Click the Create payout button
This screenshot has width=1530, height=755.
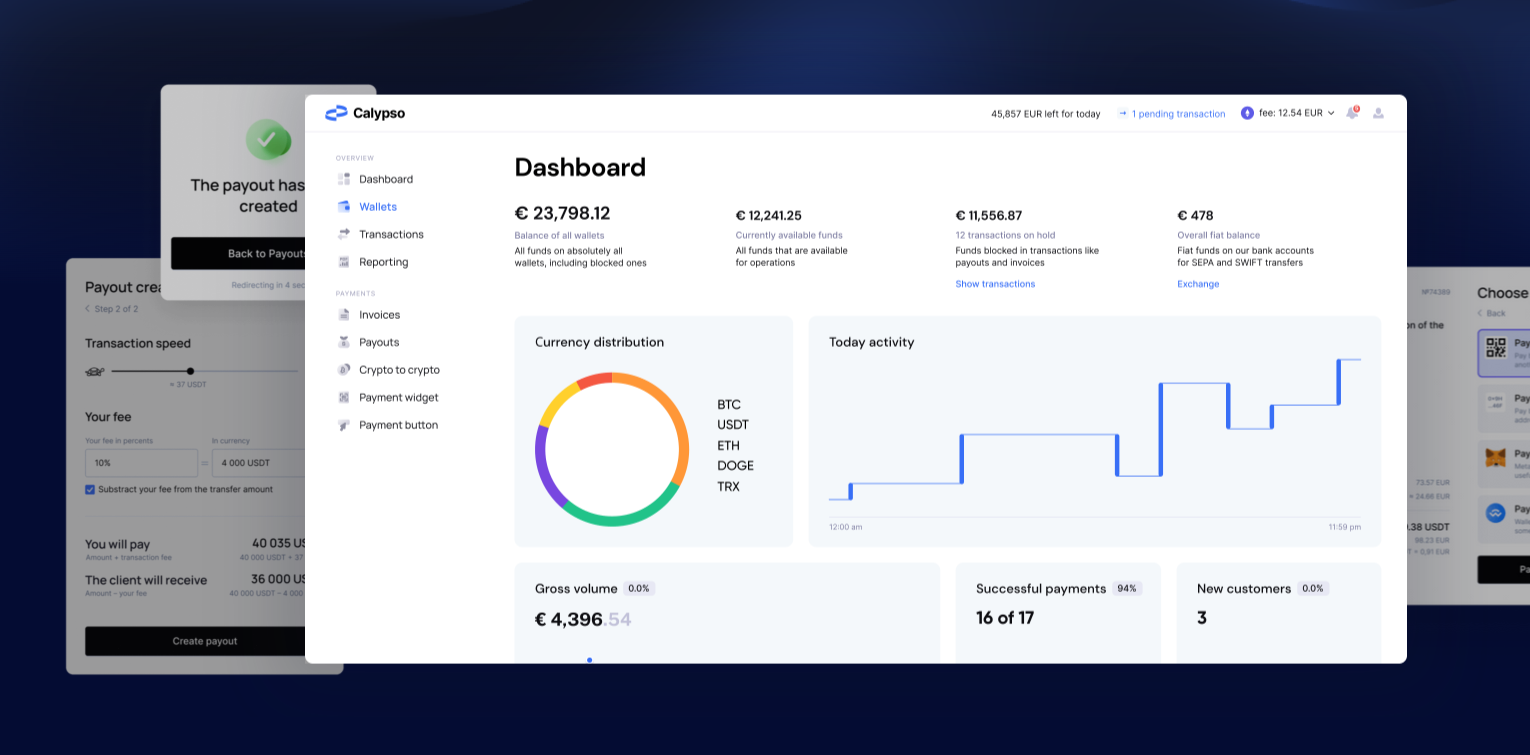point(196,641)
